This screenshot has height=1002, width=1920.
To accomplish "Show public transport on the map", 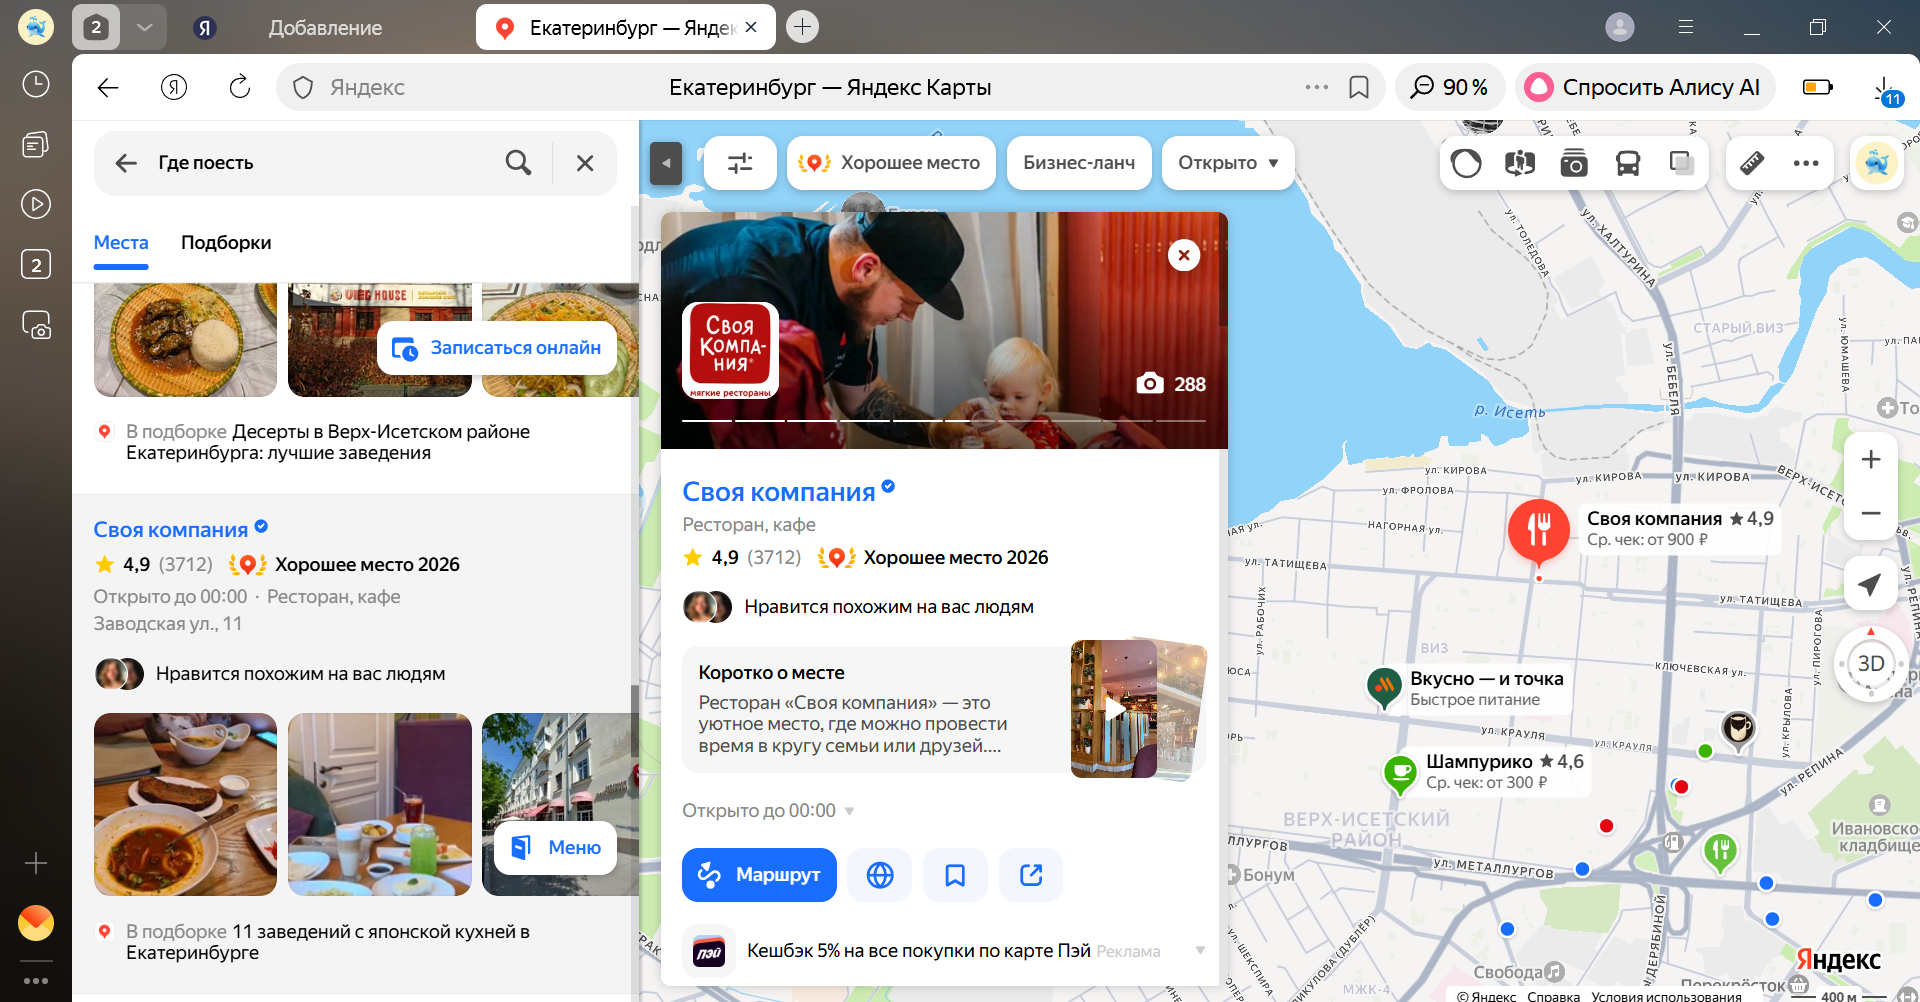I will click(1627, 163).
